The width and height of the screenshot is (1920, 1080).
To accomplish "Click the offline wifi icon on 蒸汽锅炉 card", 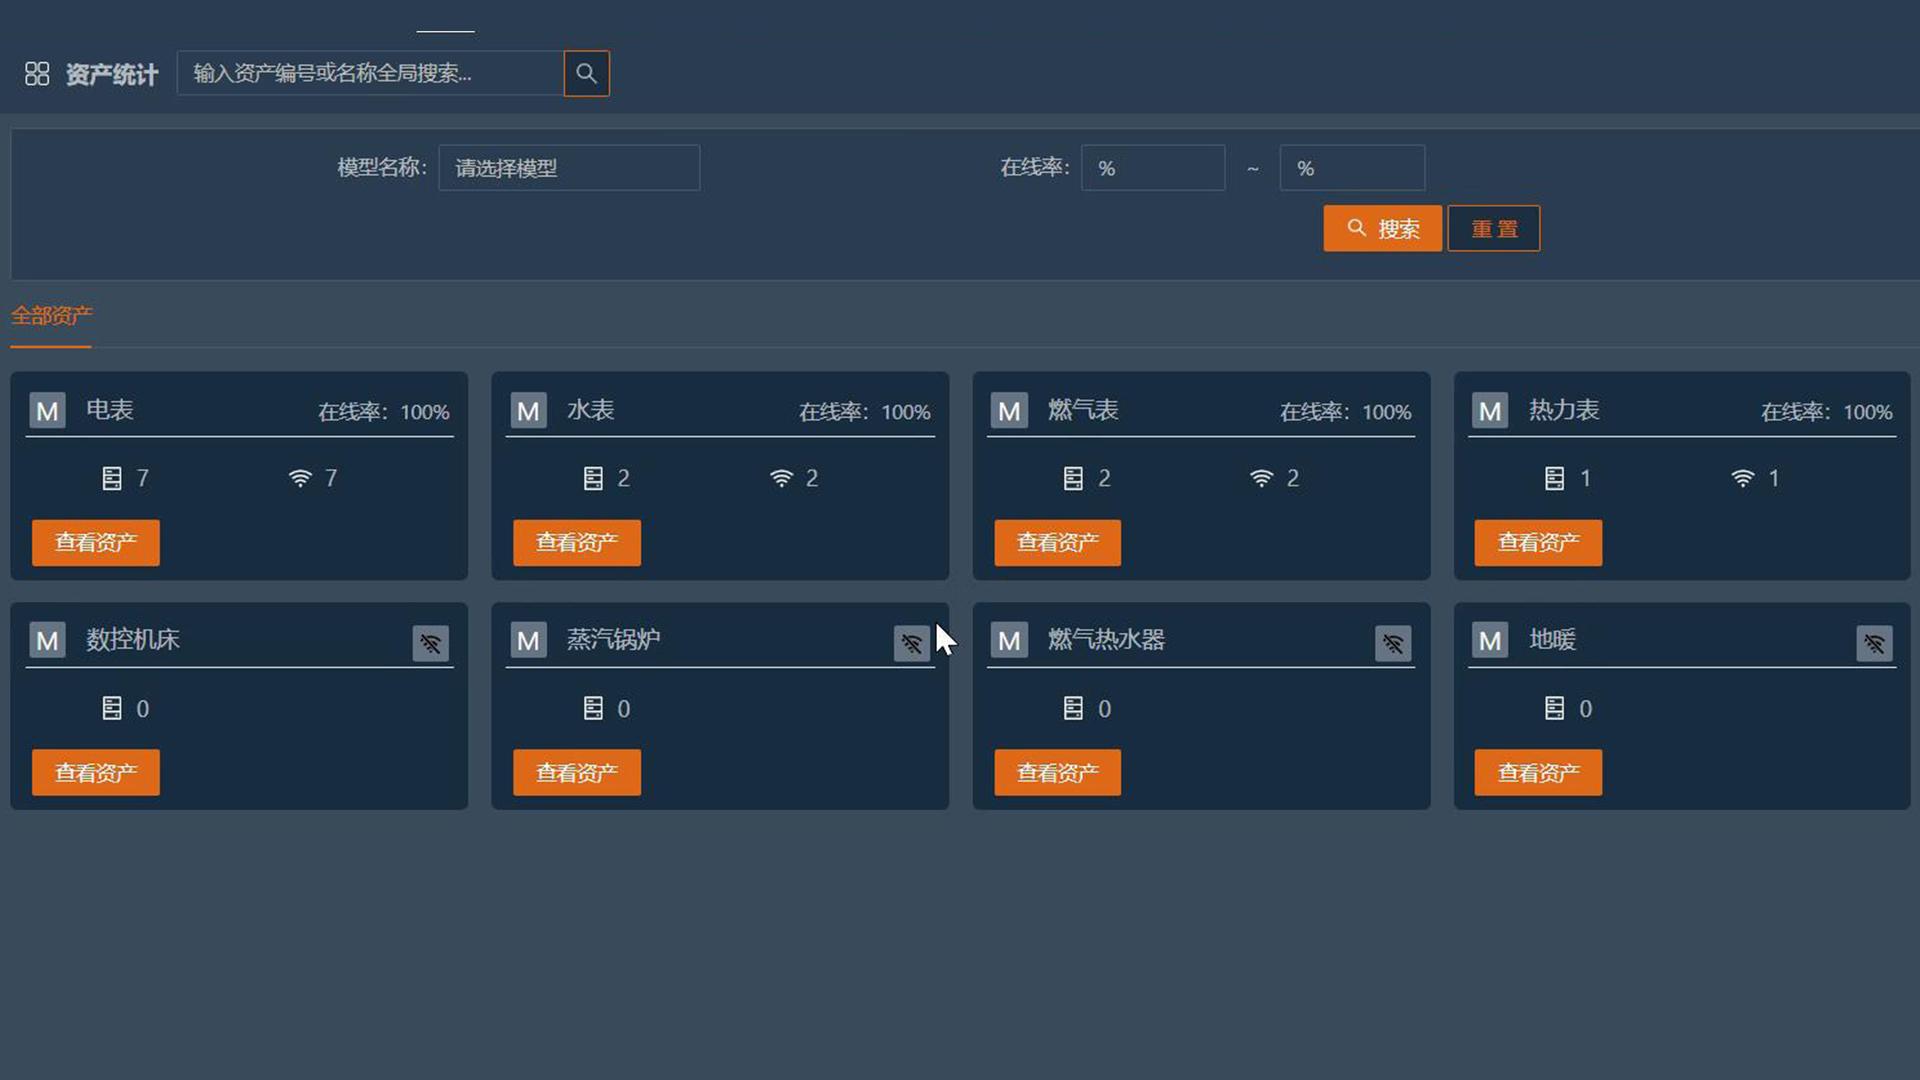I will (x=912, y=643).
